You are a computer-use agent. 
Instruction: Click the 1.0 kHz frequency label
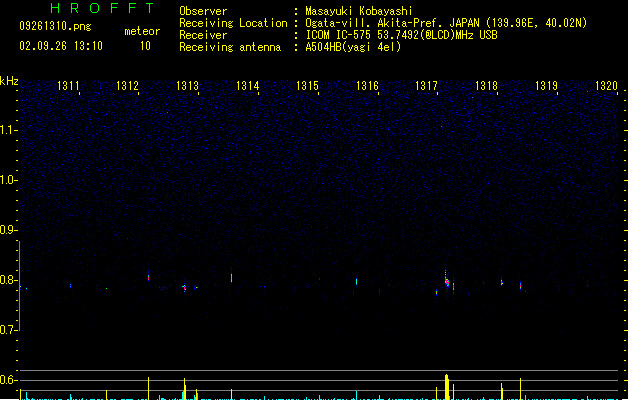8,180
